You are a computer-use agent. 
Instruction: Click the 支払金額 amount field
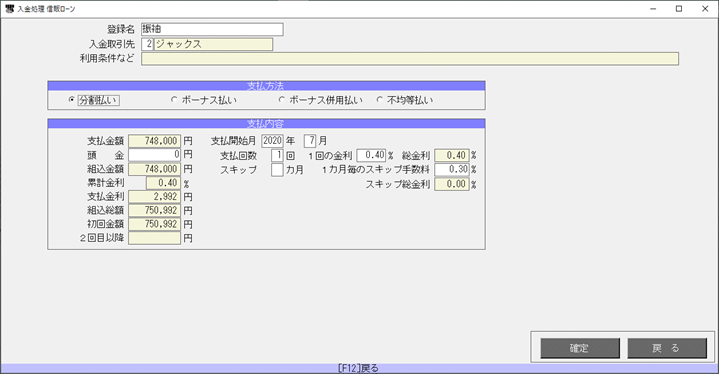(x=155, y=141)
